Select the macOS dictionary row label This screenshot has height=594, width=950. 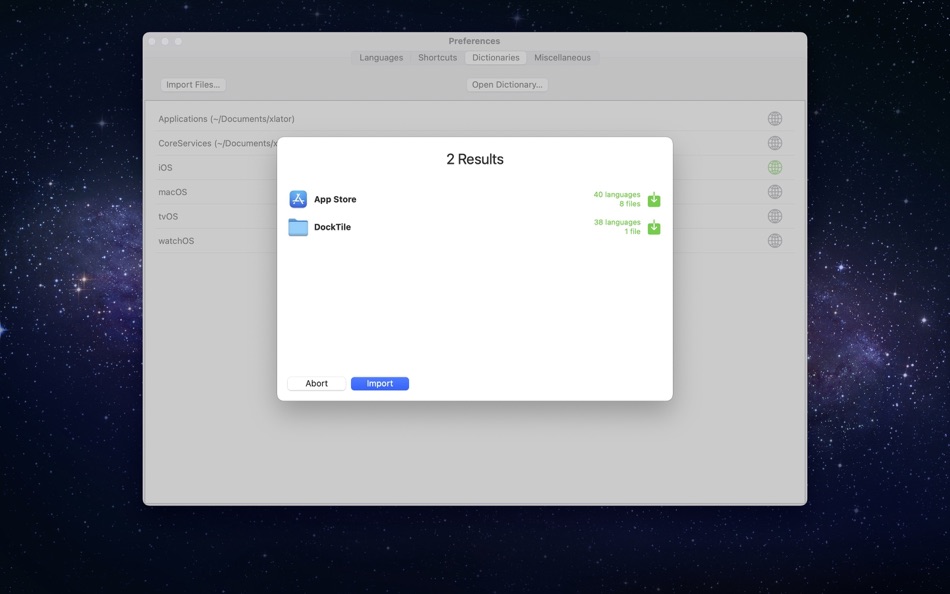tap(173, 192)
